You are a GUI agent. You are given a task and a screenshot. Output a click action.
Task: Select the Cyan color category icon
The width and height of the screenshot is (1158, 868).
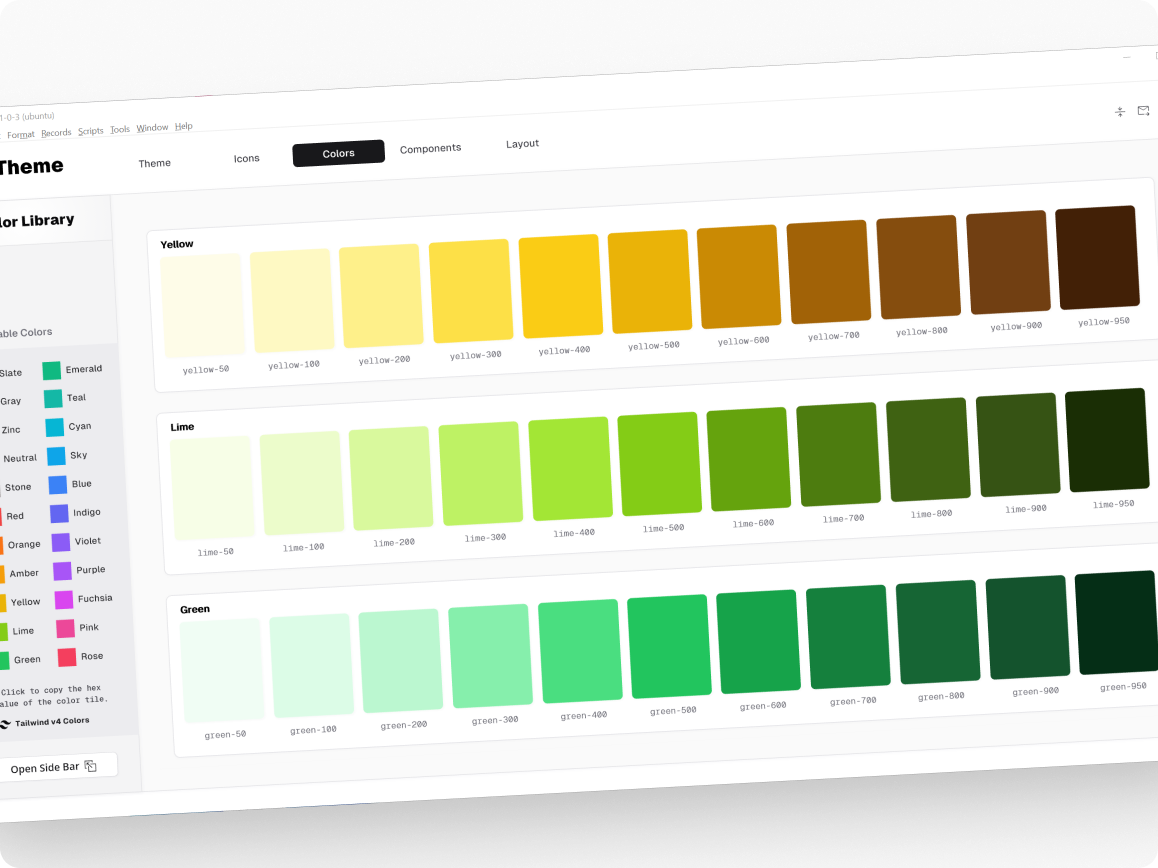tap(53, 428)
